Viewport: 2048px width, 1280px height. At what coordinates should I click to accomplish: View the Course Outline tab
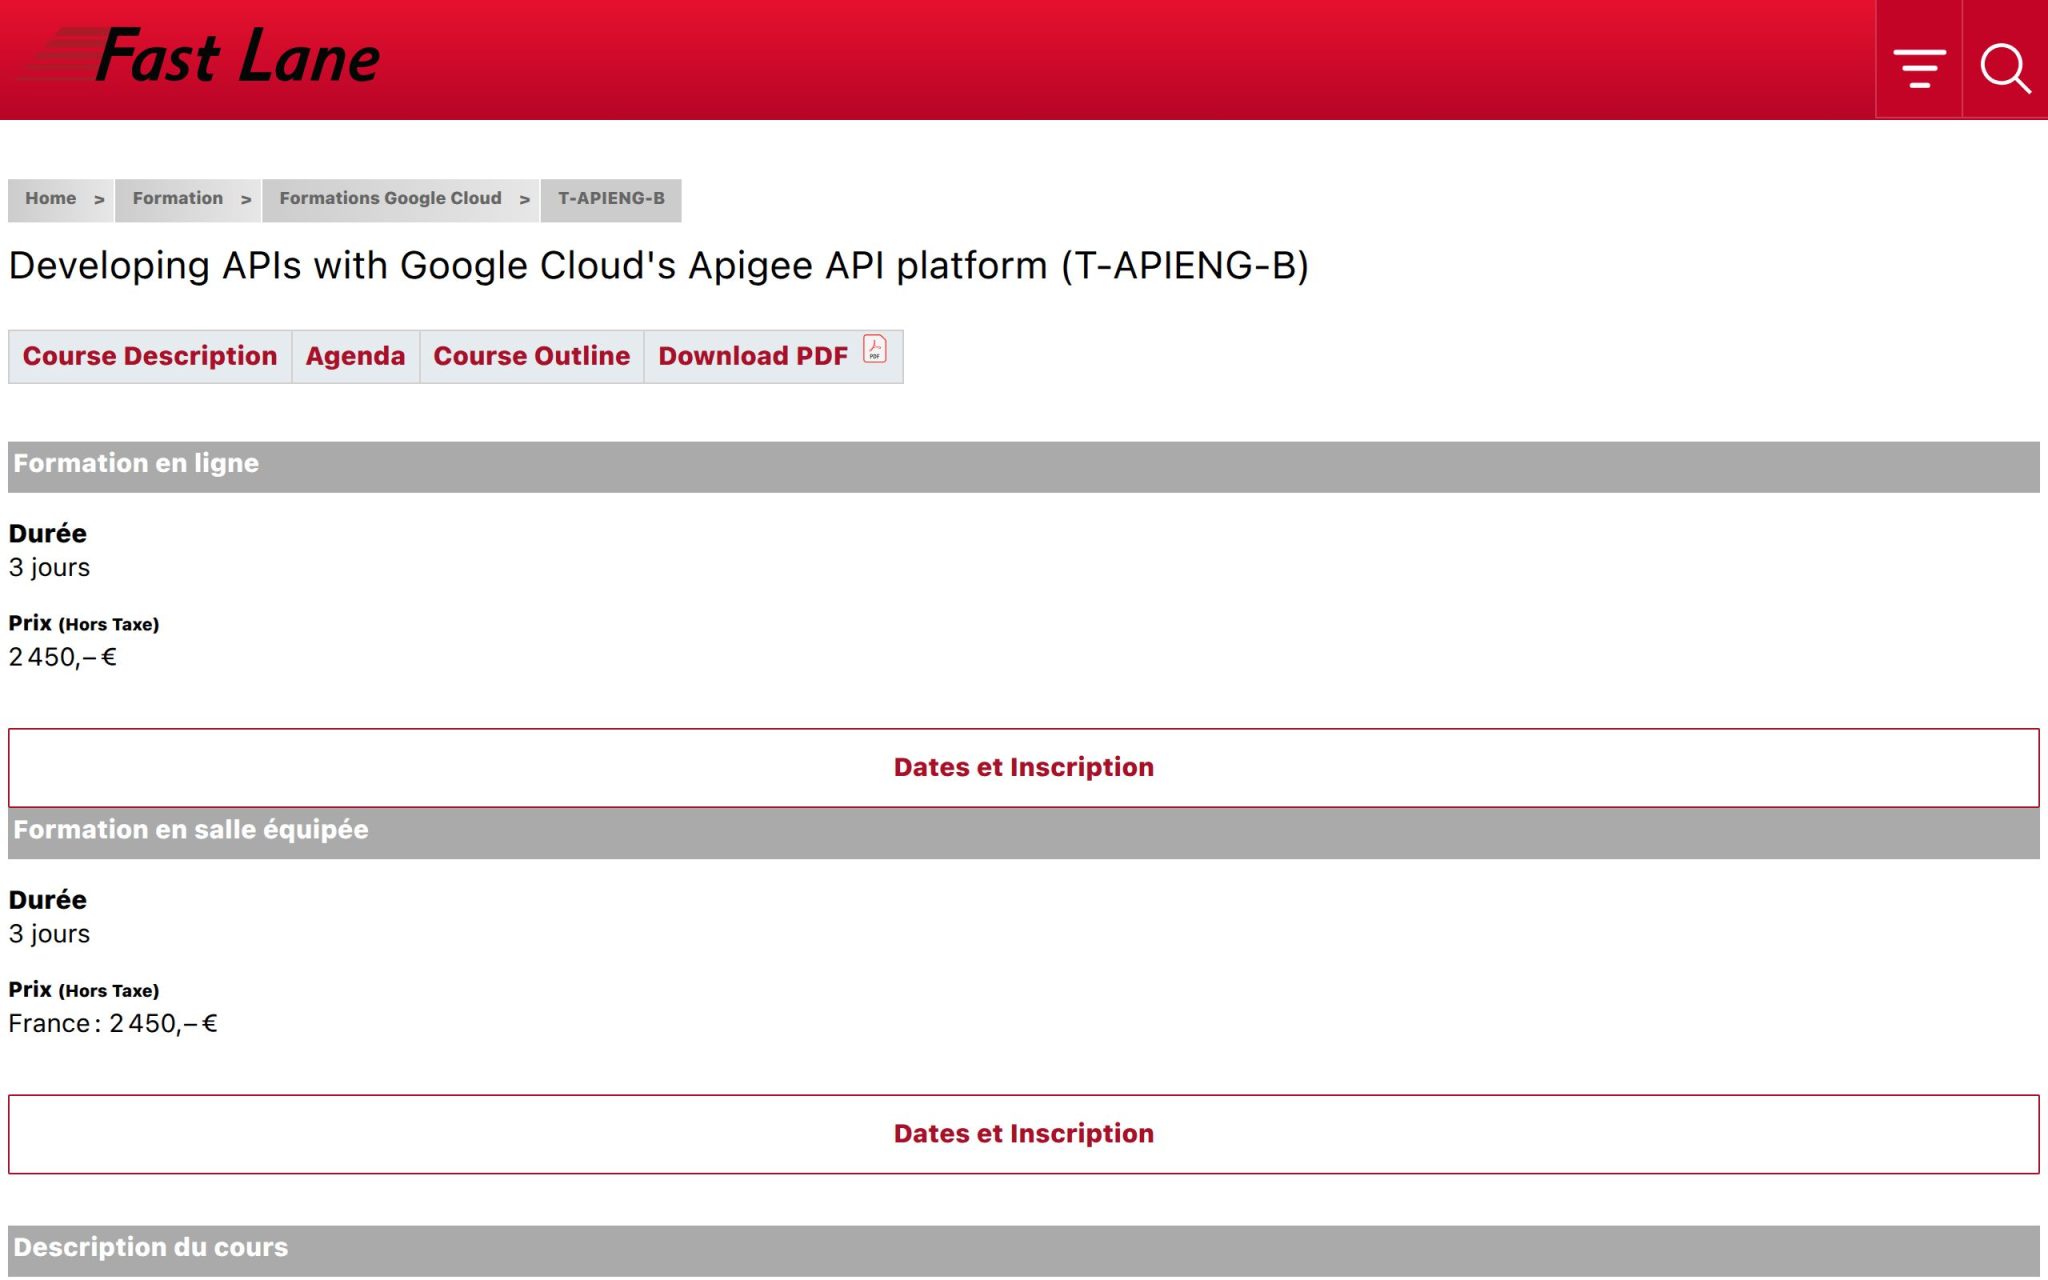(531, 356)
